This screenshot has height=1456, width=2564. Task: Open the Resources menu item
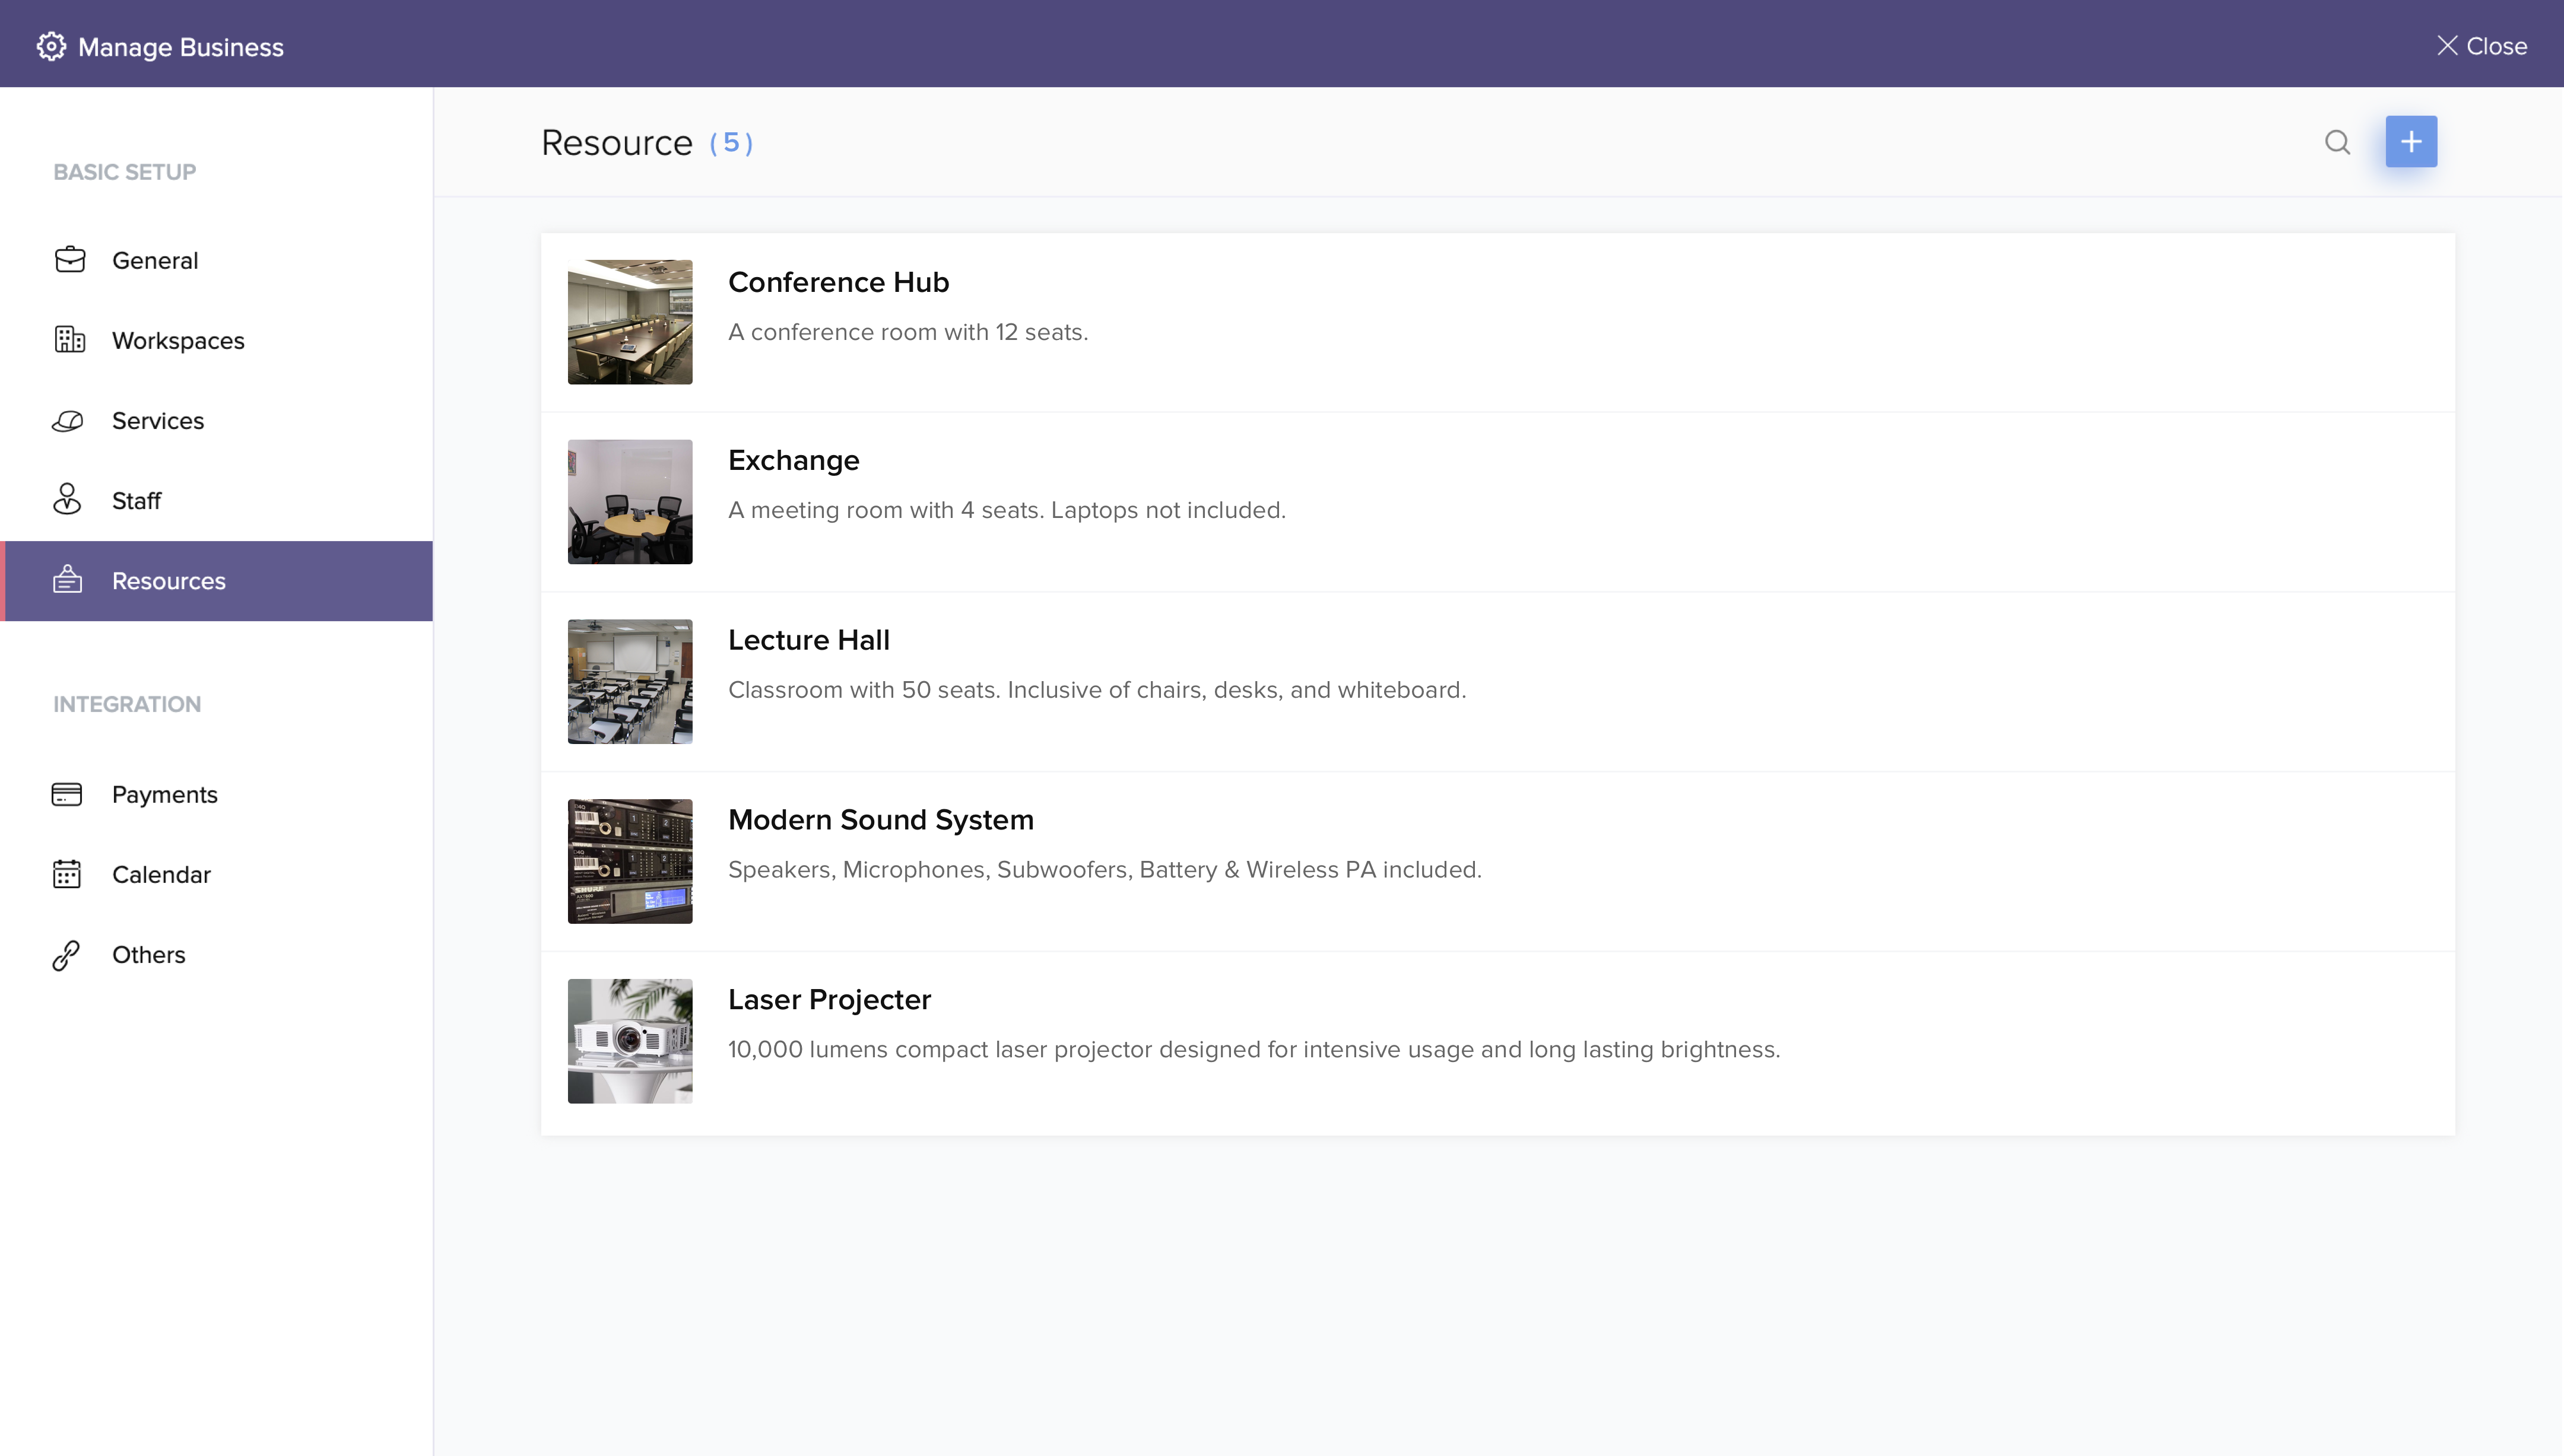pos(168,581)
